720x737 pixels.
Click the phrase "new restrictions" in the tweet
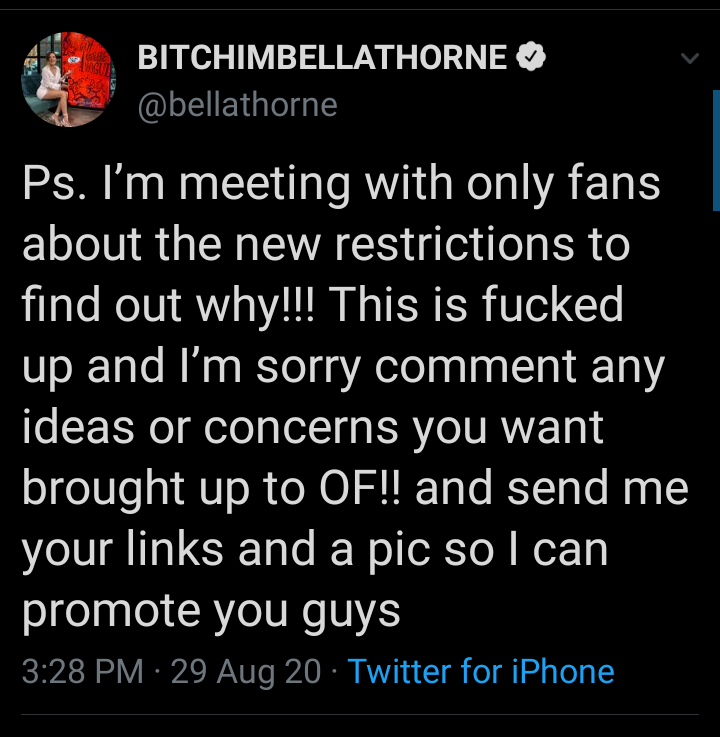[x=416, y=246]
